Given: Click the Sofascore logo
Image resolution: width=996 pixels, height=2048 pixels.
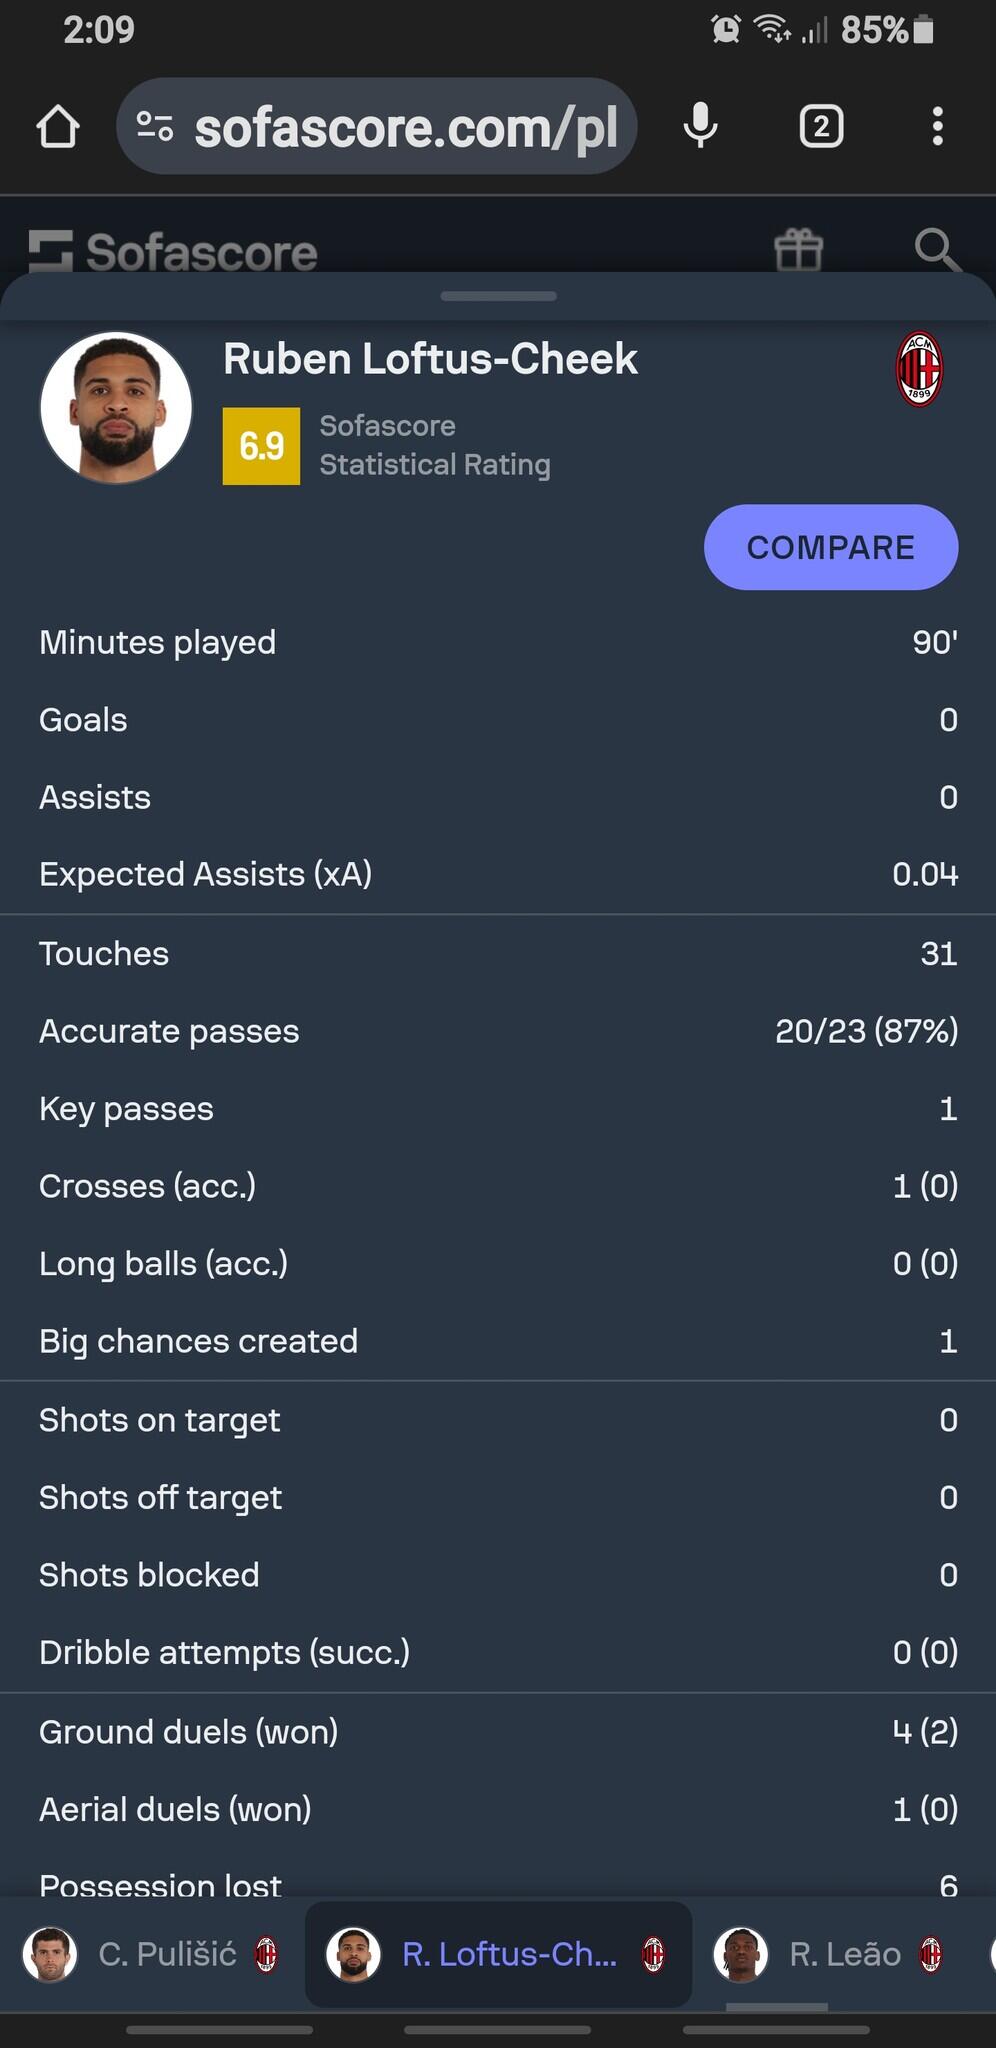Looking at the screenshot, I should click(x=173, y=252).
